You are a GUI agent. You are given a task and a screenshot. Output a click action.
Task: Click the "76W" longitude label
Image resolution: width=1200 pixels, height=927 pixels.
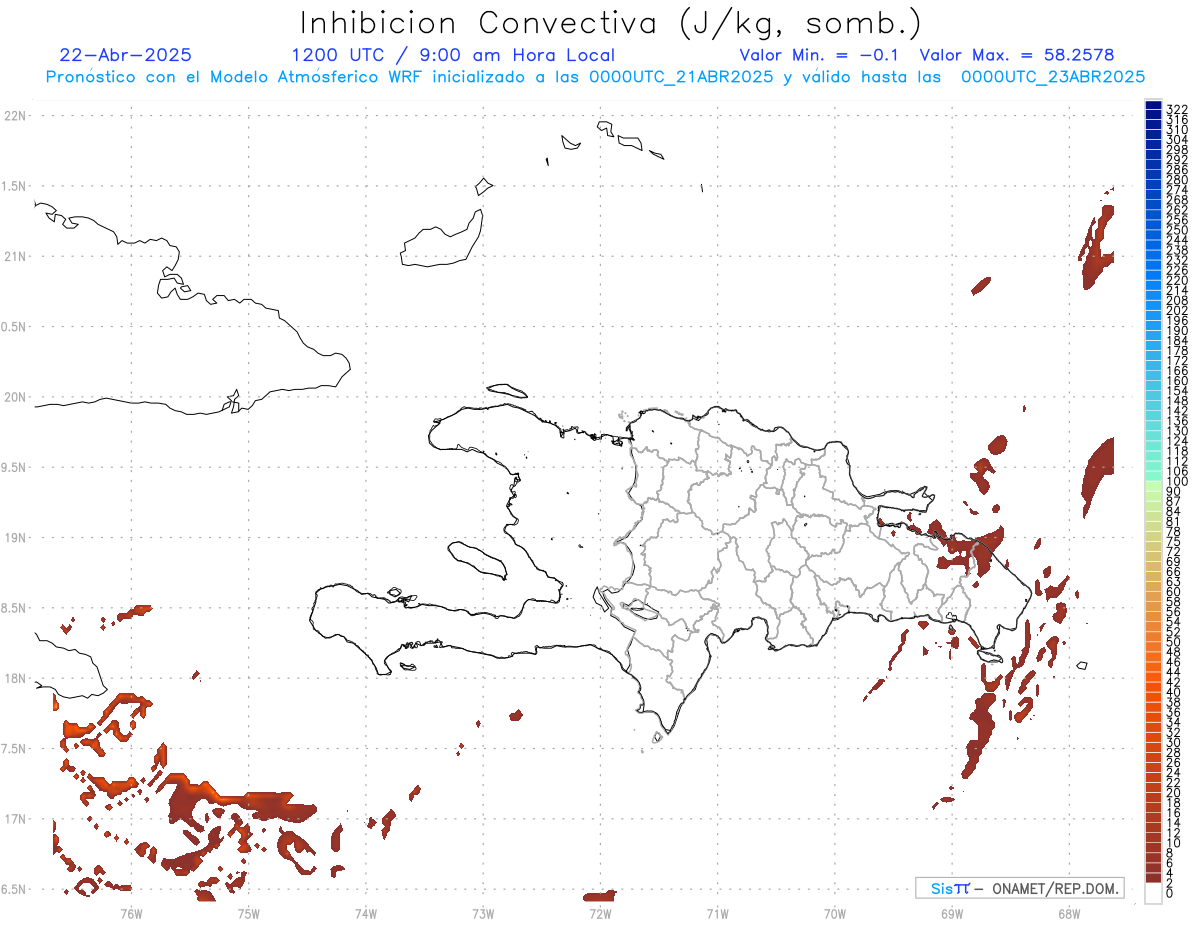131,913
